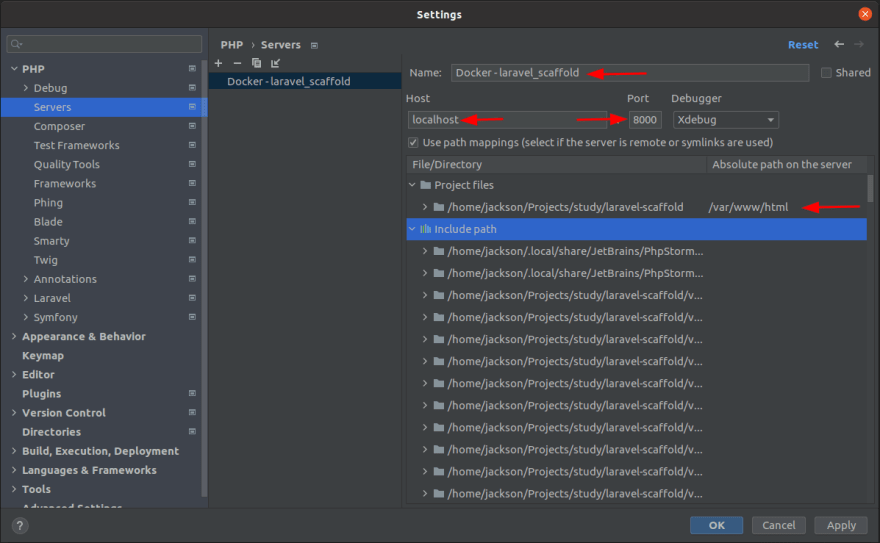The image size is (880, 543).
Task: Expand the Appearance & Behavior section
Action: pyautogui.click(x=14, y=337)
